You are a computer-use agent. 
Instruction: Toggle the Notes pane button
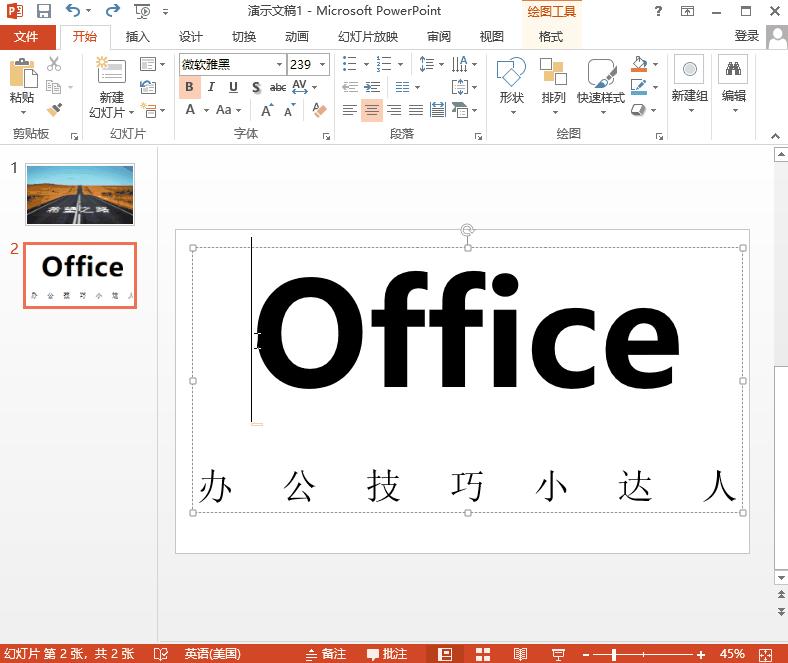tap(326, 654)
